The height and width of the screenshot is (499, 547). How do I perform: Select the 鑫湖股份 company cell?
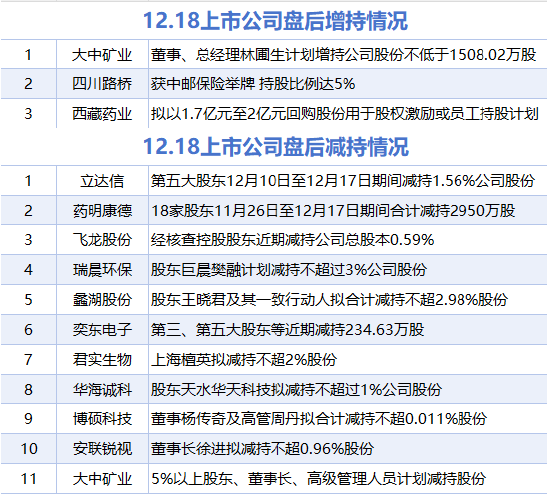tap(103, 300)
